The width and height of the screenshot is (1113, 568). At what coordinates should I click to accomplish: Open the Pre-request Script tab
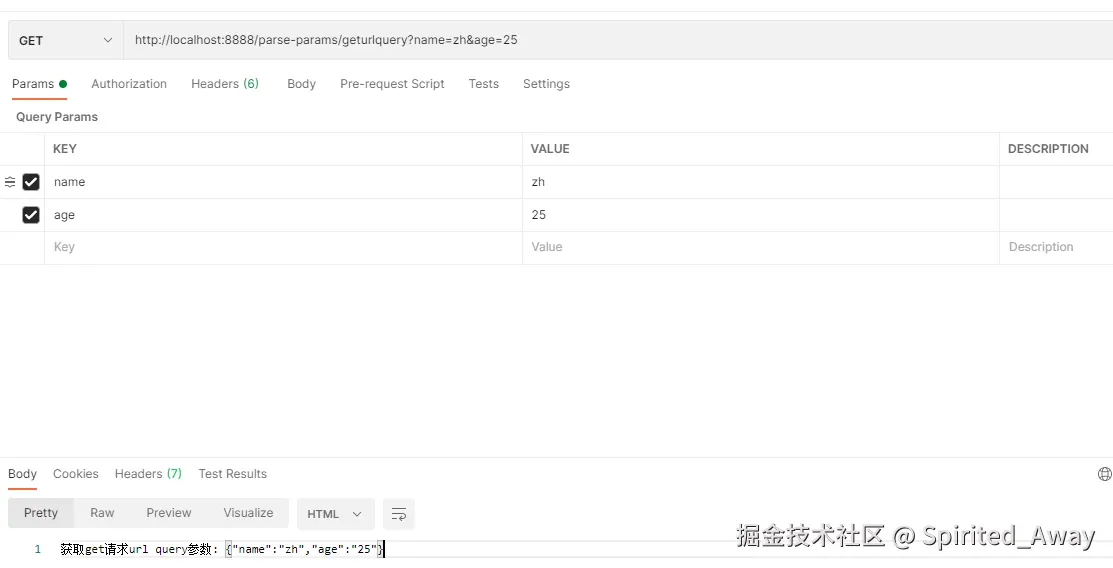(x=392, y=84)
